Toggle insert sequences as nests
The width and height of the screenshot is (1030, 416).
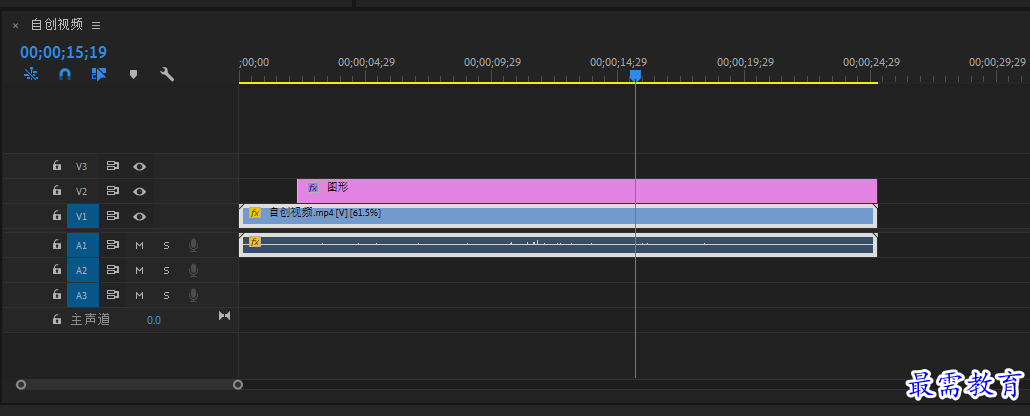pos(31,74)
